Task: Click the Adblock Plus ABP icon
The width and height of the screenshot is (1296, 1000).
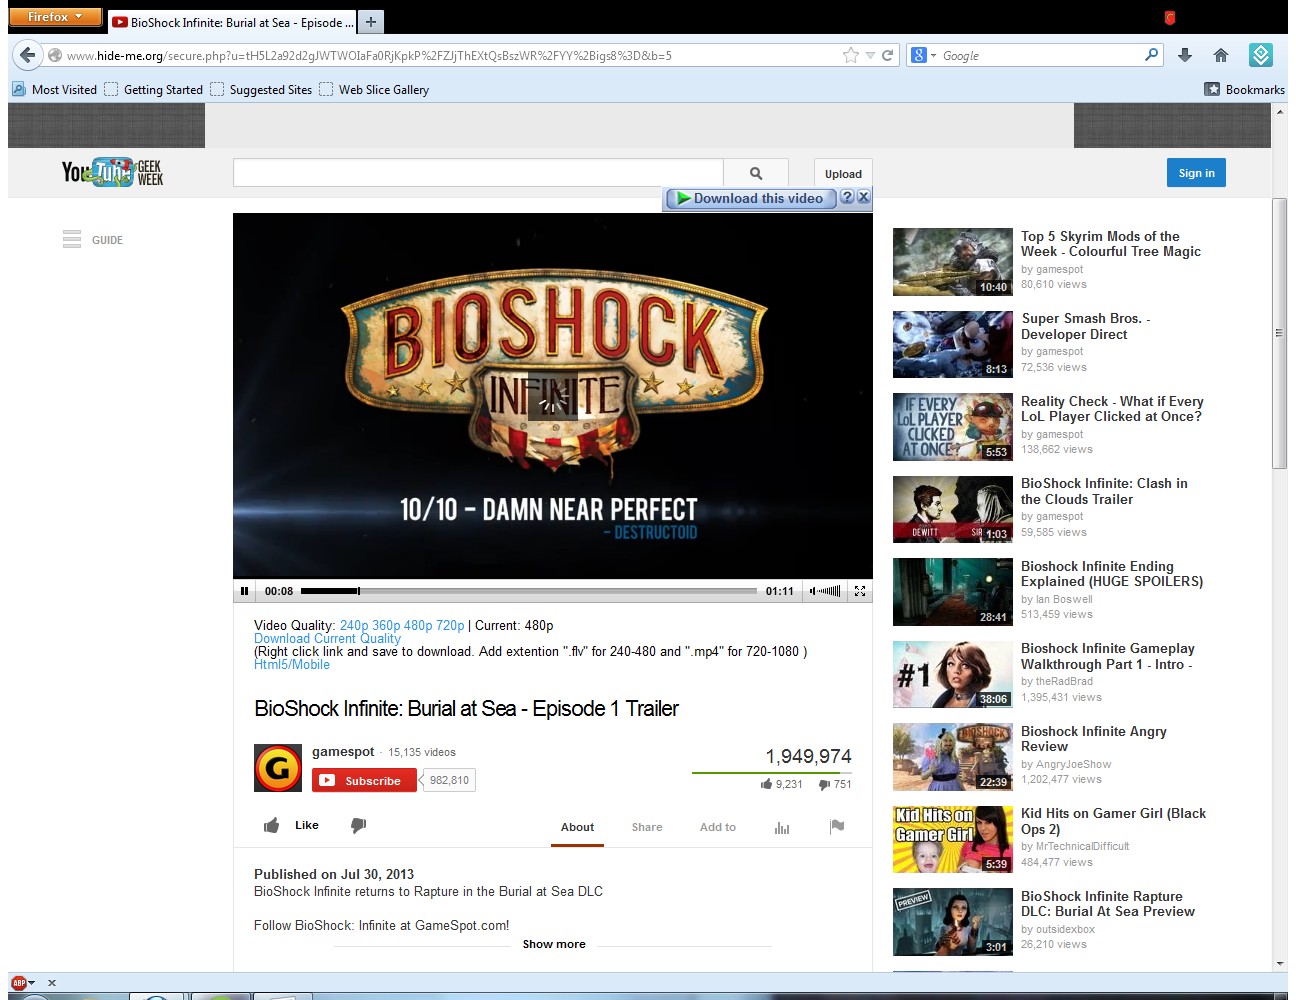Action: coord(18,983)
